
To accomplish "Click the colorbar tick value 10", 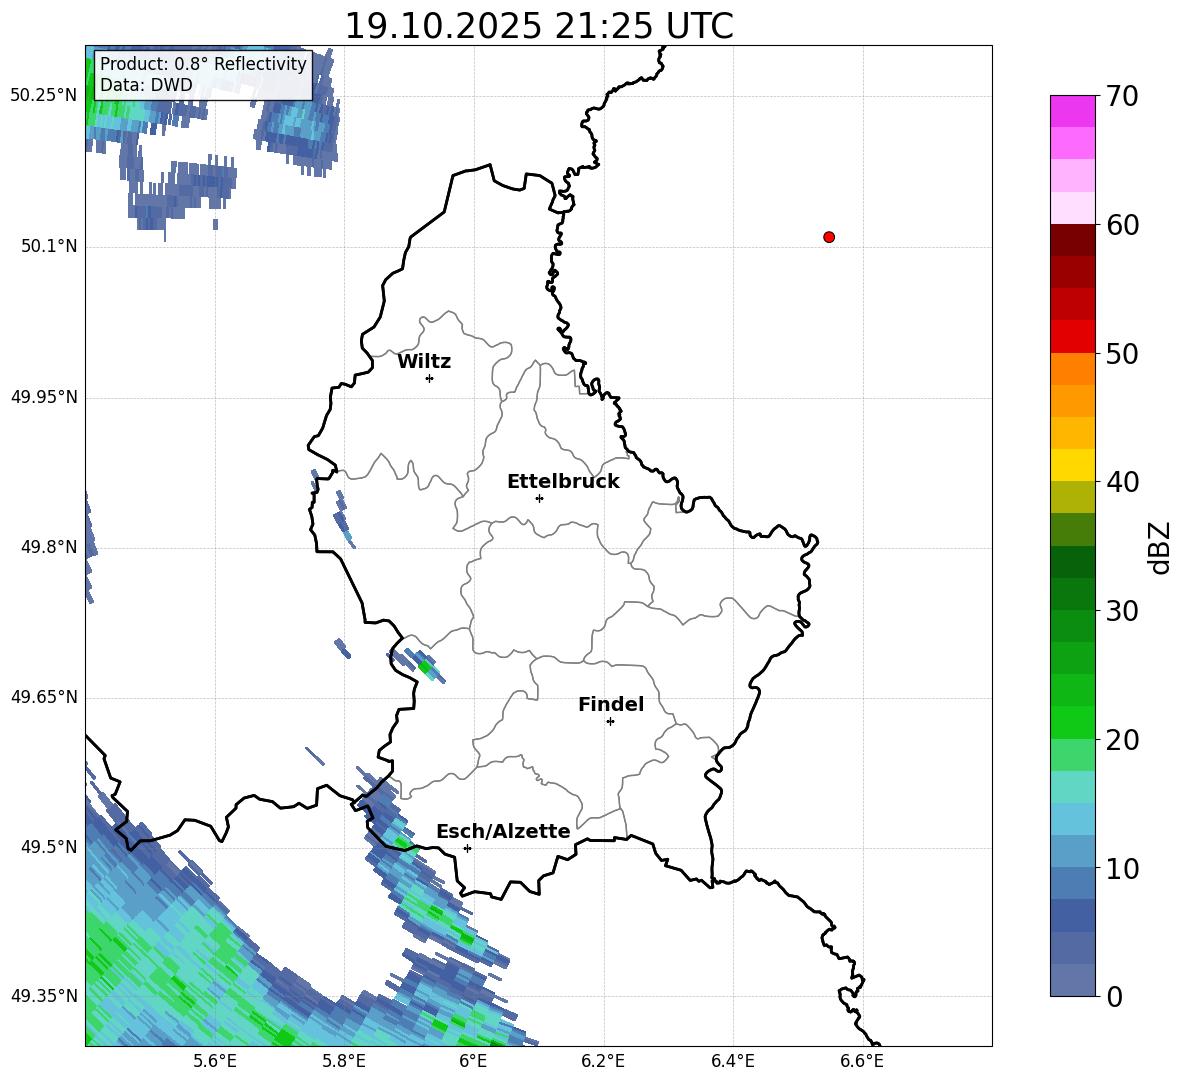I will (x=1122, y=868).
